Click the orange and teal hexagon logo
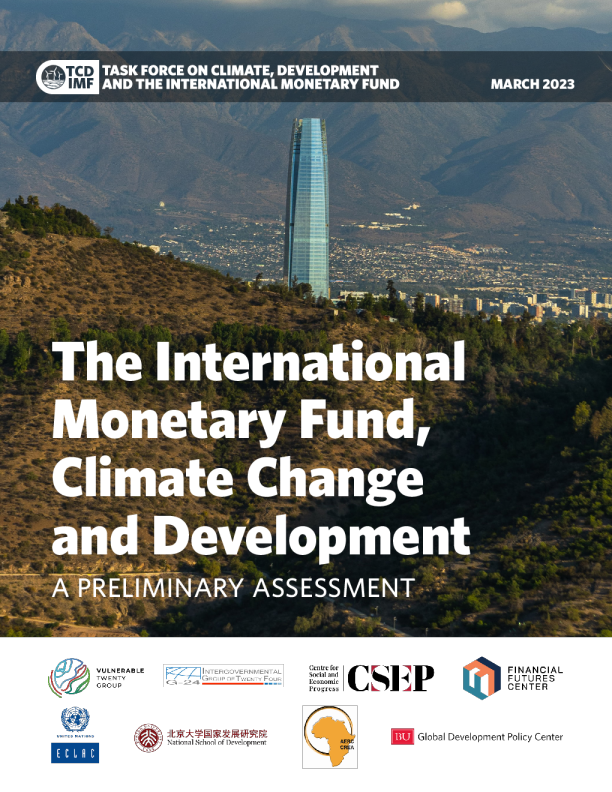612x792 pixels. coord(481,677)
